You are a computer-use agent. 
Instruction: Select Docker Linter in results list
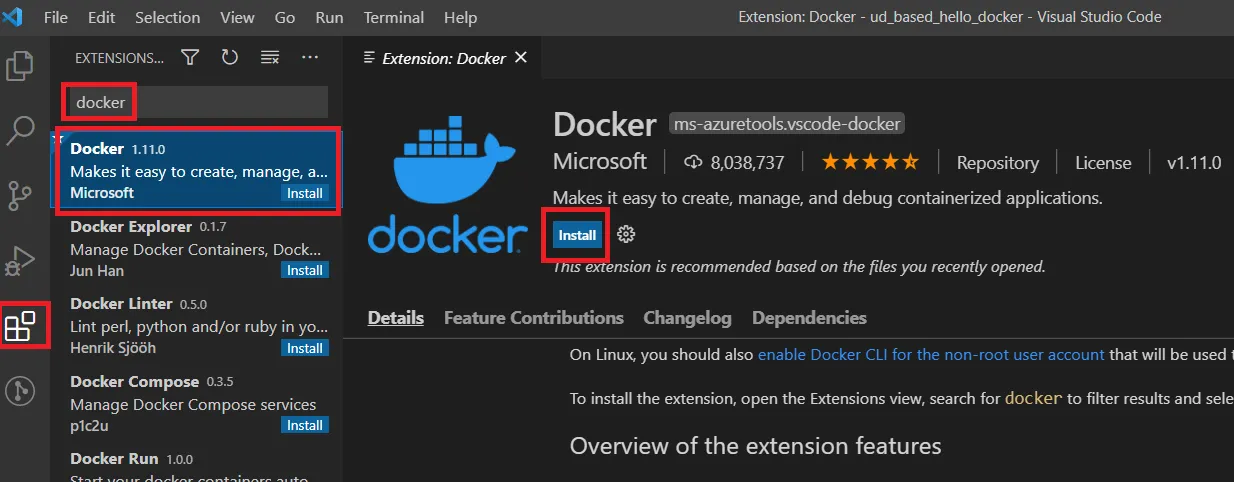pyautogui.click(x=196, y=326)
